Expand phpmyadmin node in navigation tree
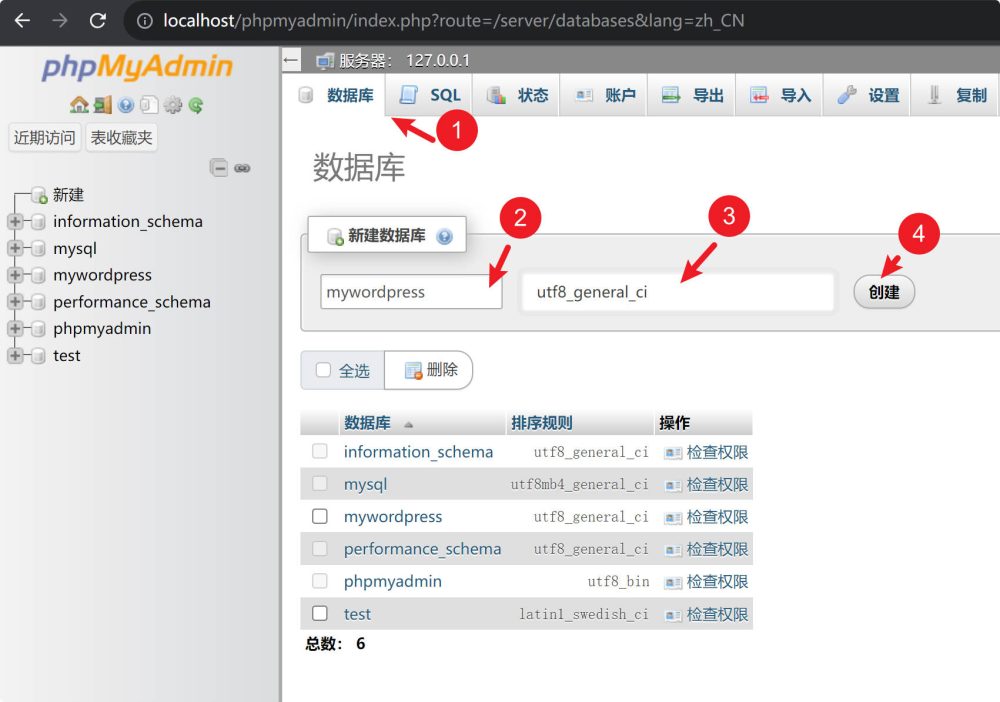This screenshot has height=702, width=1000. click(x=15, y=328)
